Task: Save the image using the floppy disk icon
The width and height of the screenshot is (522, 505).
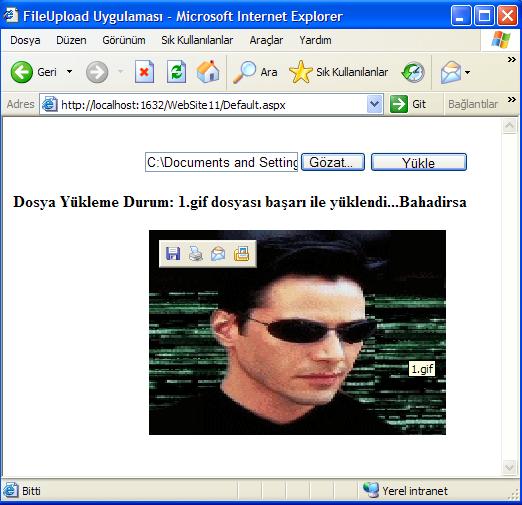Action: (173, 254)
